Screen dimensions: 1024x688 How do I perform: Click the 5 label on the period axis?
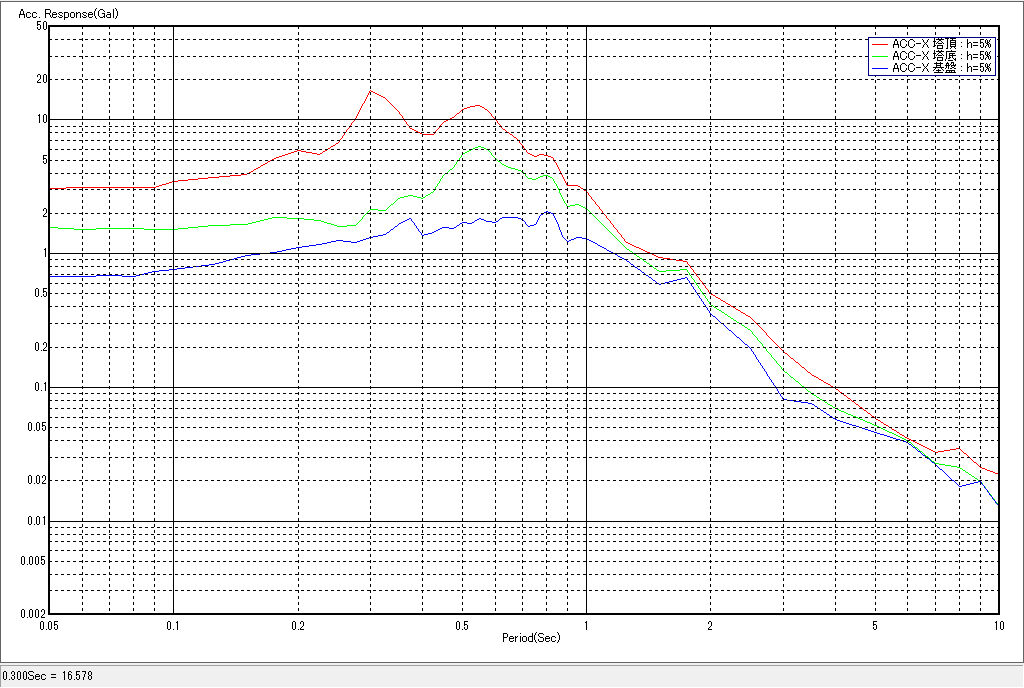coord(874,625)
